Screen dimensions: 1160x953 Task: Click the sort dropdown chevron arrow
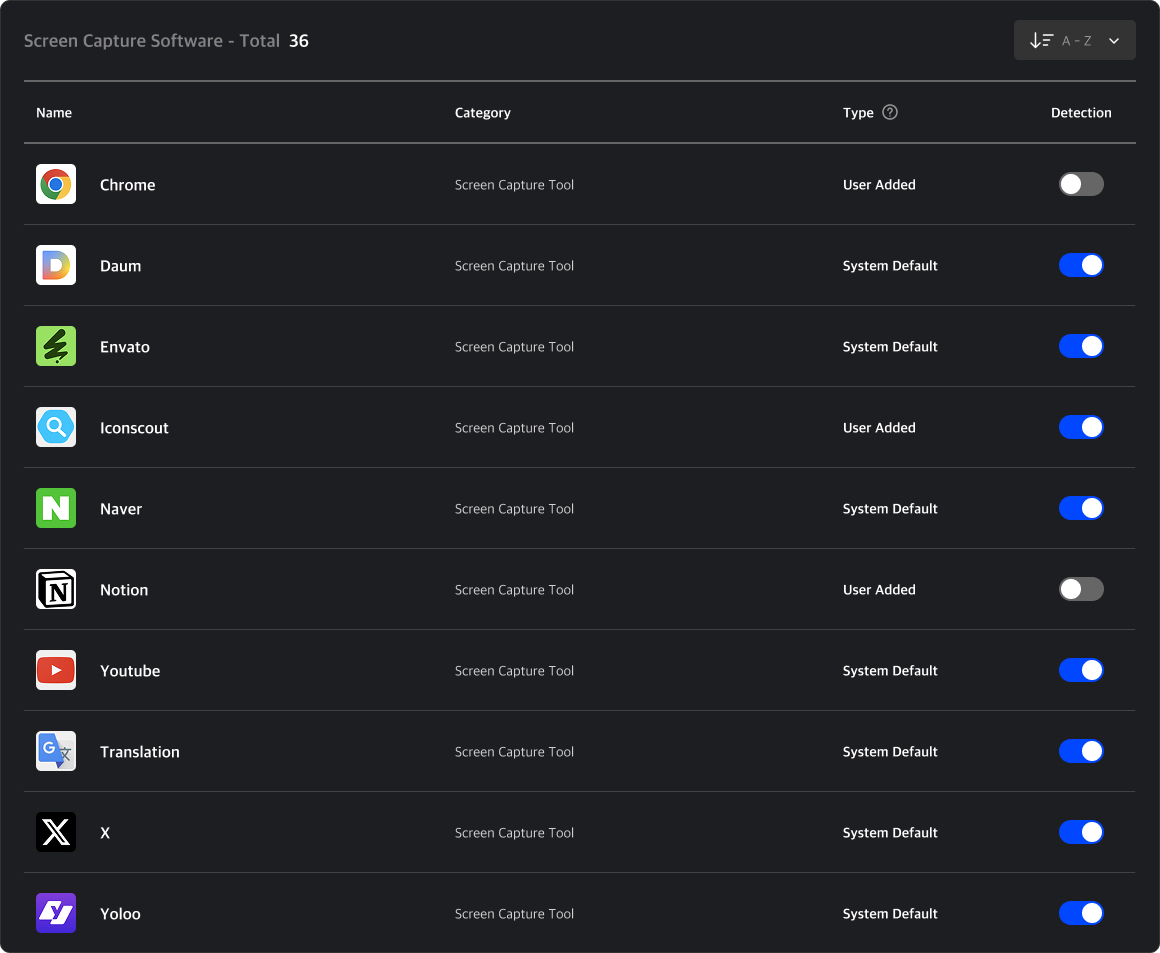point(1114,41)
